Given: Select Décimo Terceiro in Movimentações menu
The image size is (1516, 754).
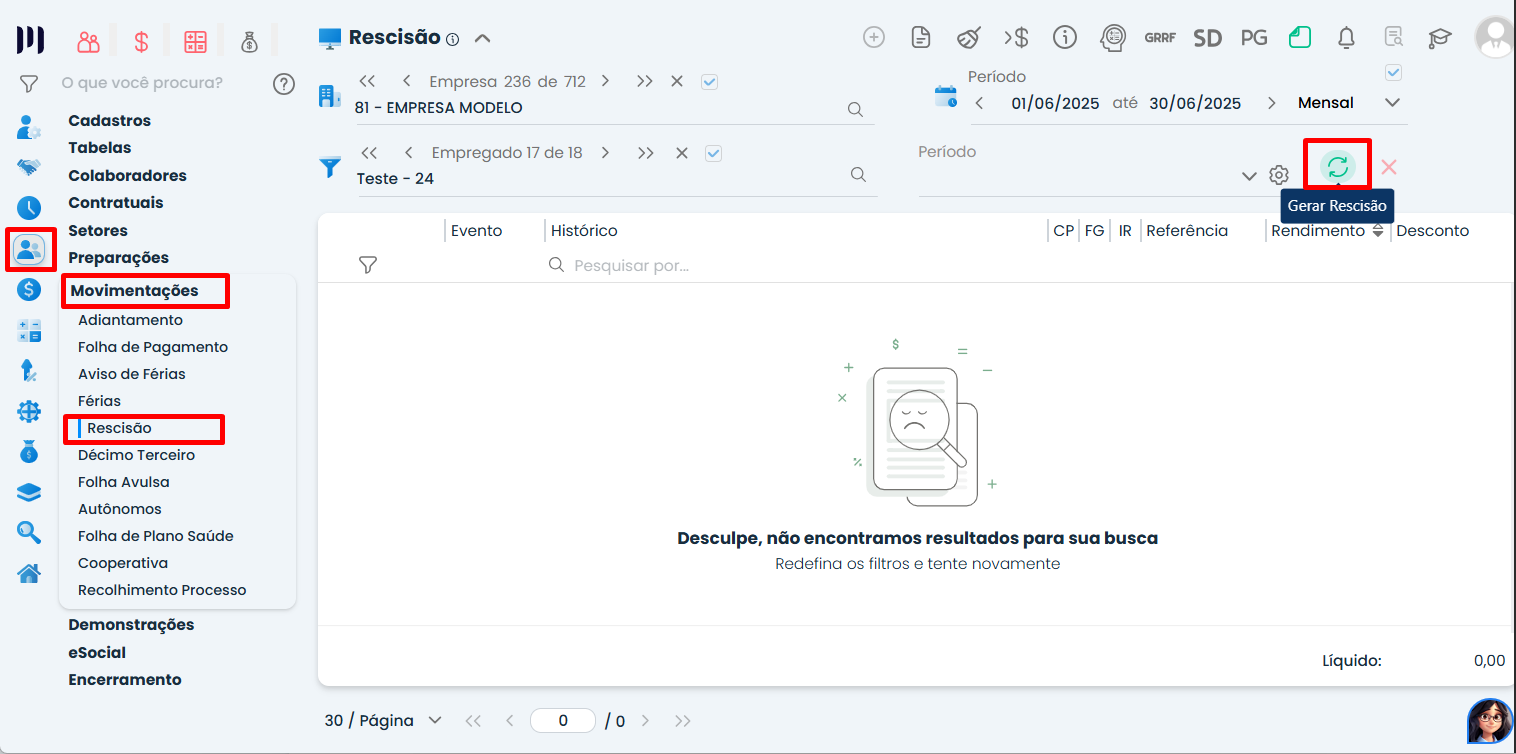Looking at the screenshot, I should [137, 455].
